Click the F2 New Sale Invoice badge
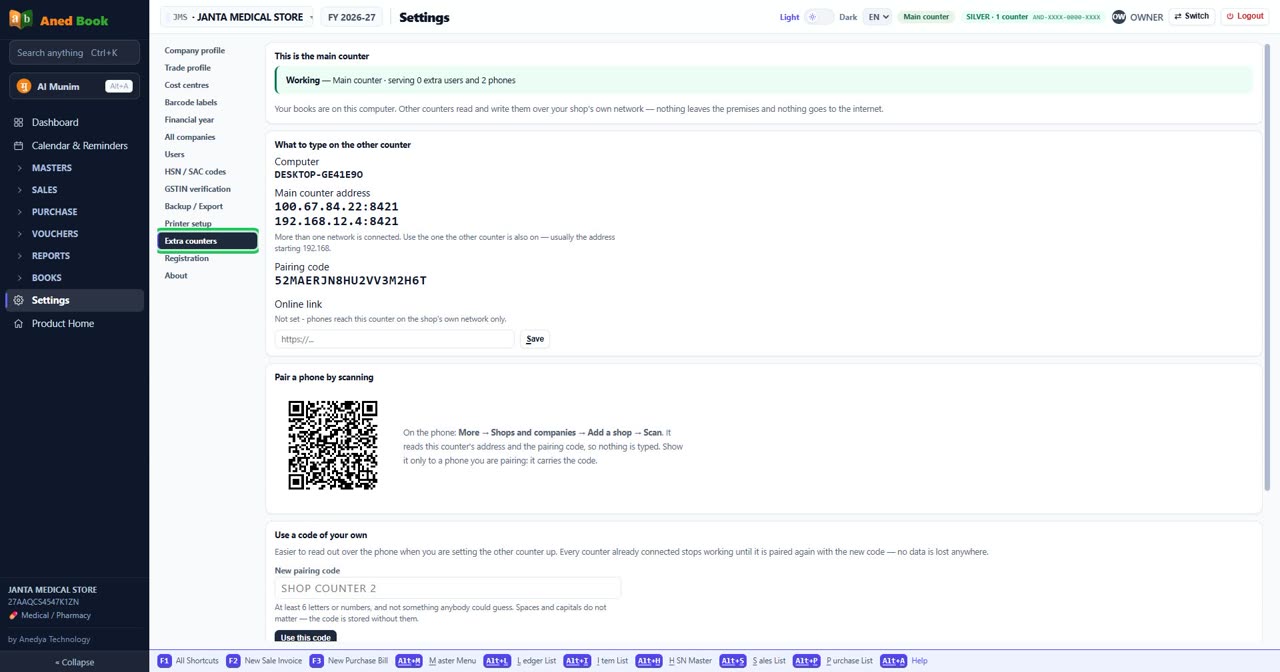 [x=233, y=661]
